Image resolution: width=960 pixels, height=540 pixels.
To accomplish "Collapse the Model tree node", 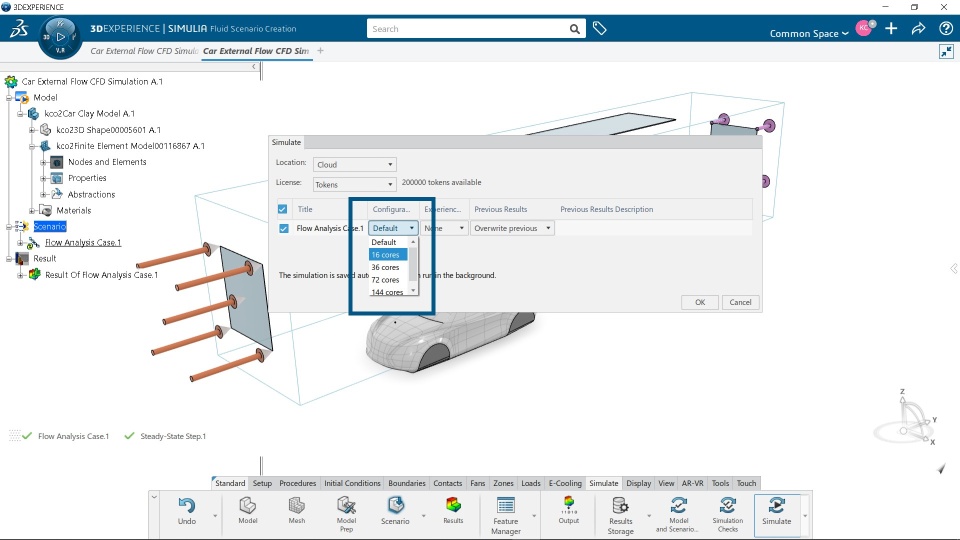I will click(x=9, y=97).
